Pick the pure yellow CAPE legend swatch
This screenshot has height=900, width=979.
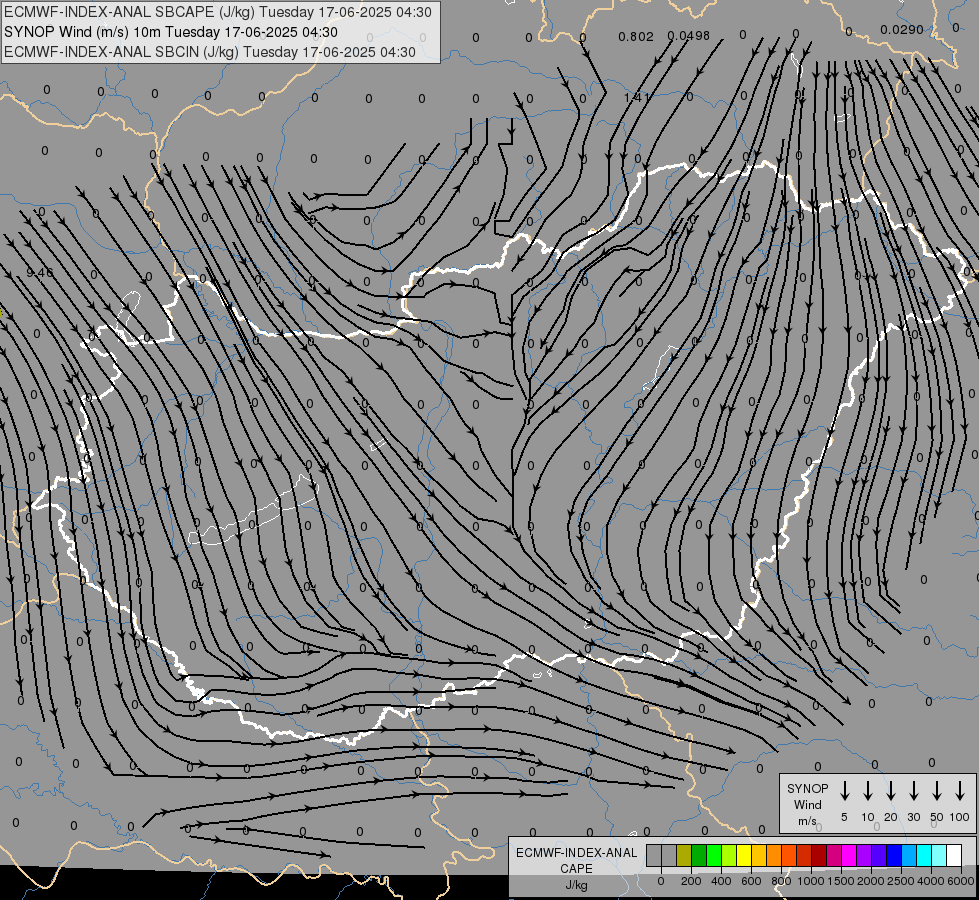744,855
